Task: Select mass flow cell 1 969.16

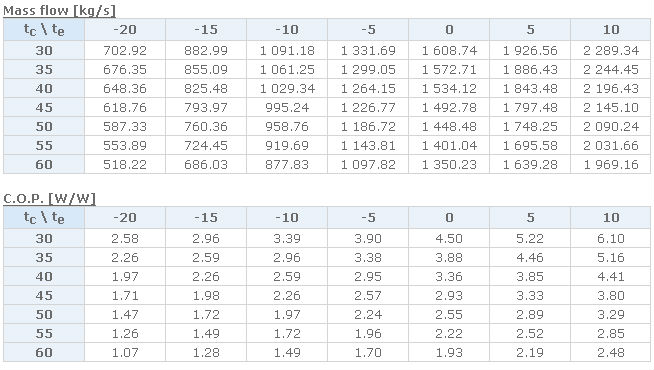Action: pos(611,164)
